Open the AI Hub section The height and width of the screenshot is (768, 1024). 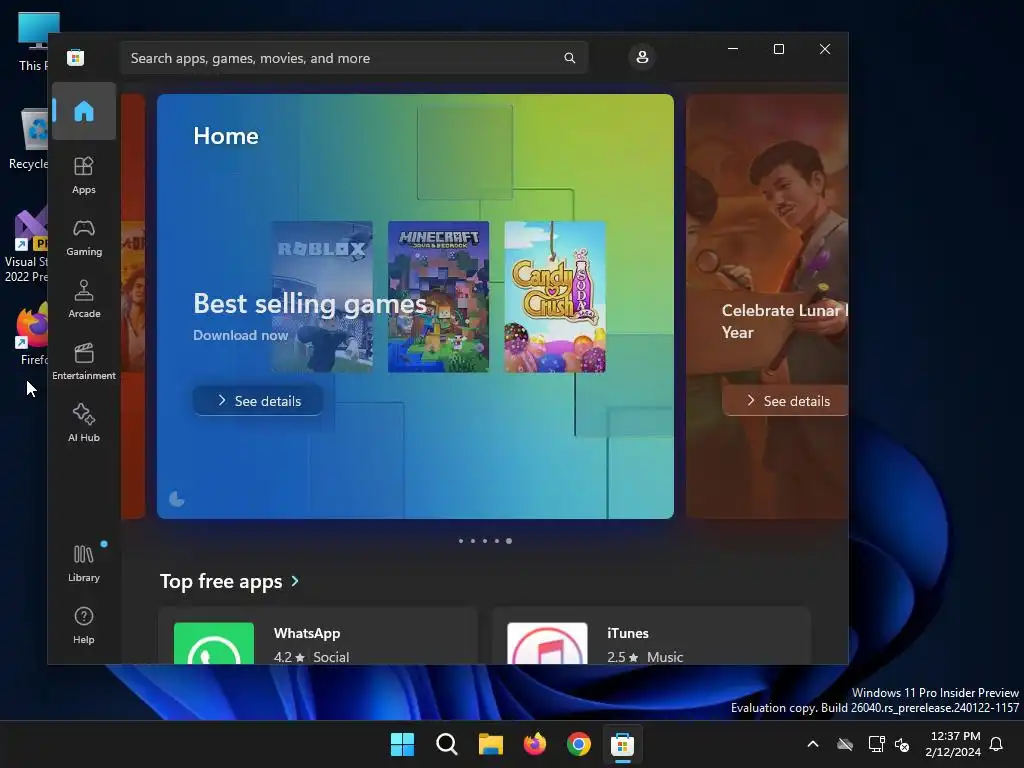(84, 423)
